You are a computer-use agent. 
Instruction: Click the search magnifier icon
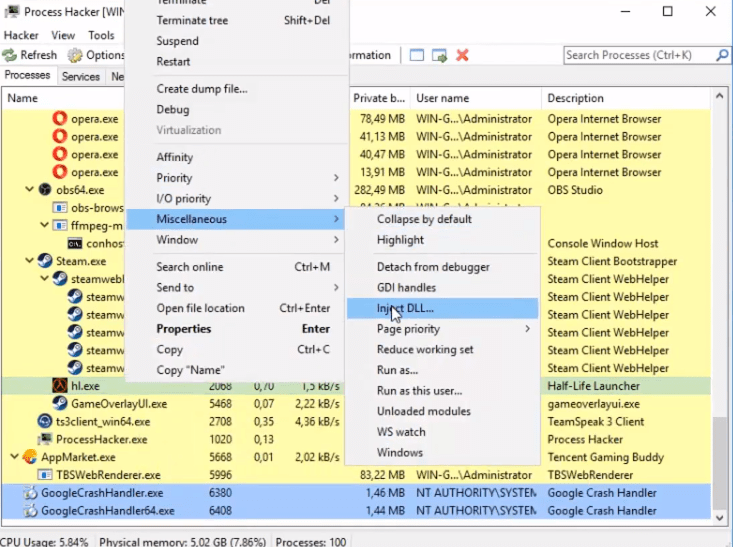click(x=722, y=55)
